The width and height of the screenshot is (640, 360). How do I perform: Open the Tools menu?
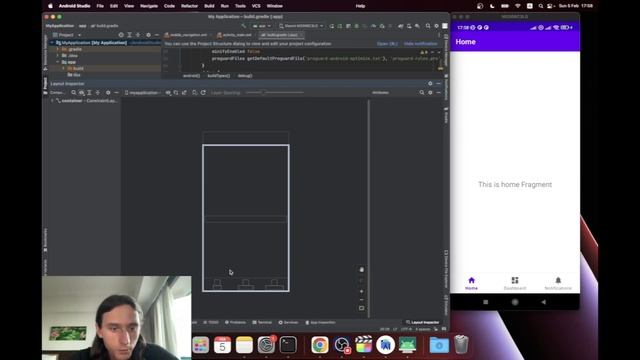pos(240,6)
